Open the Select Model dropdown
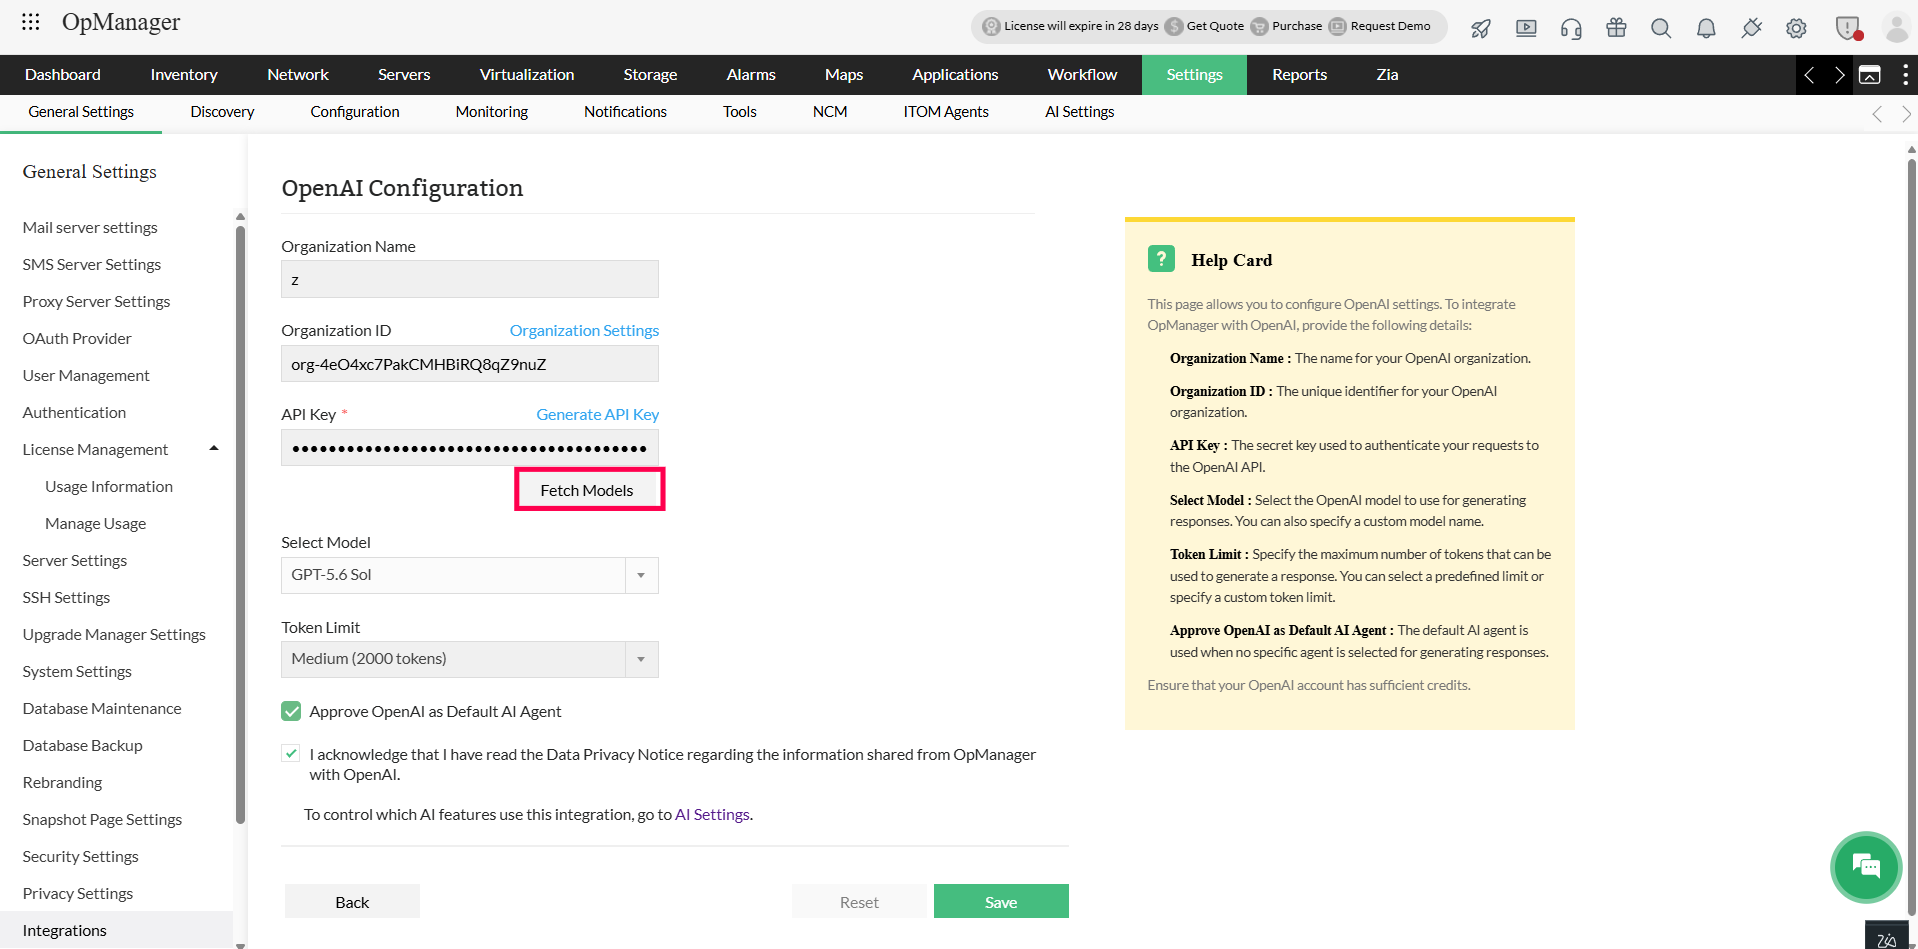 tap(469, 575)
